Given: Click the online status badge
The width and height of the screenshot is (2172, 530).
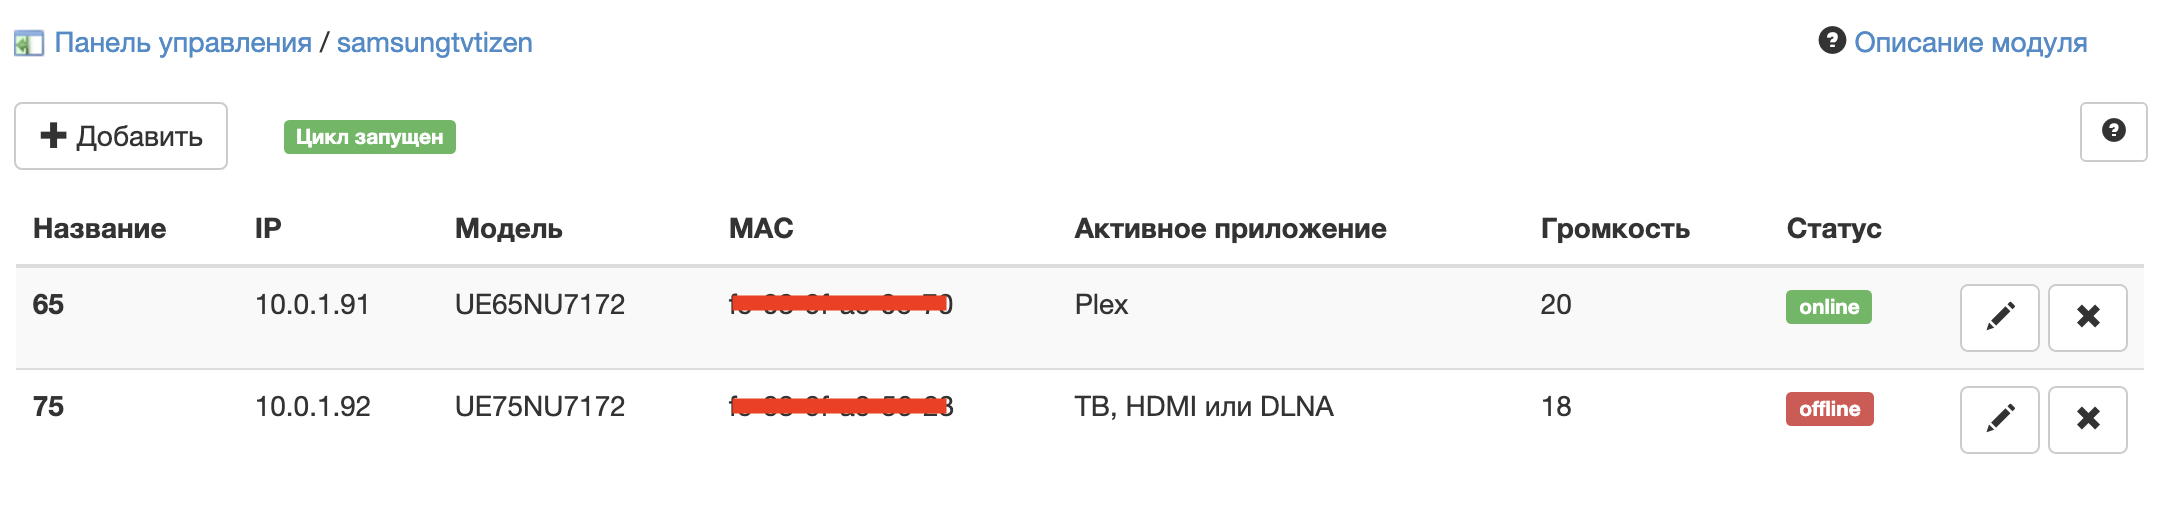Looking at the screenshot, I should [x=1828, y=307].
